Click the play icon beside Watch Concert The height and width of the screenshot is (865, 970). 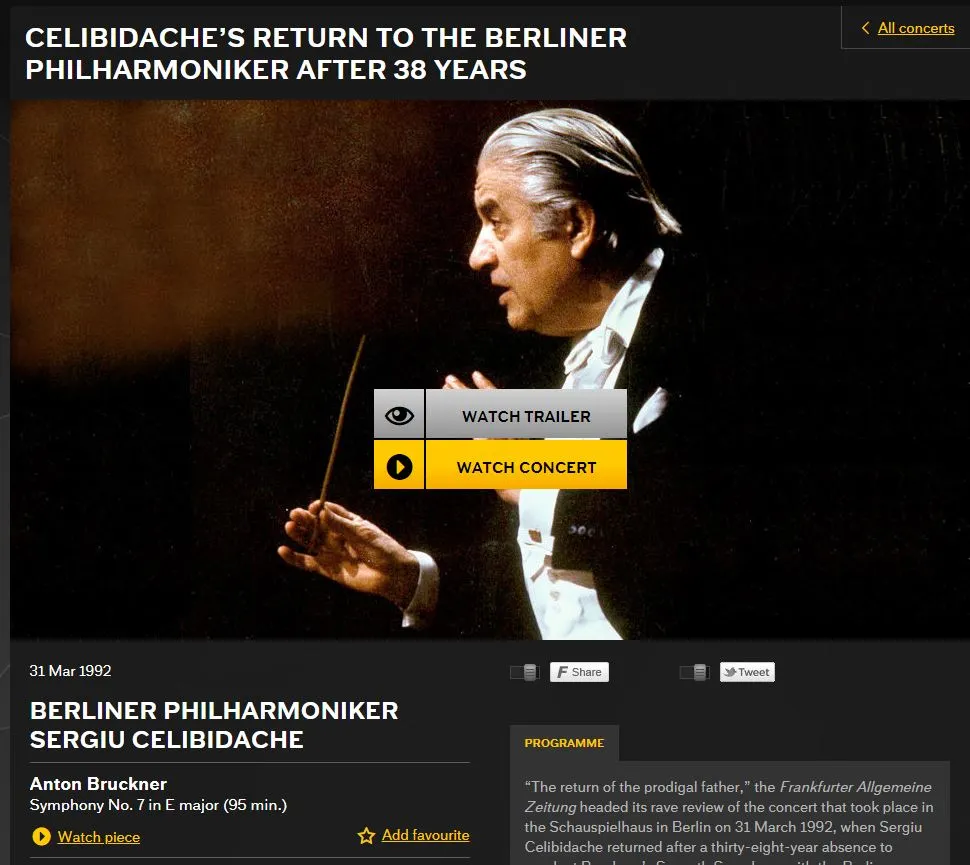pos(399,467)
